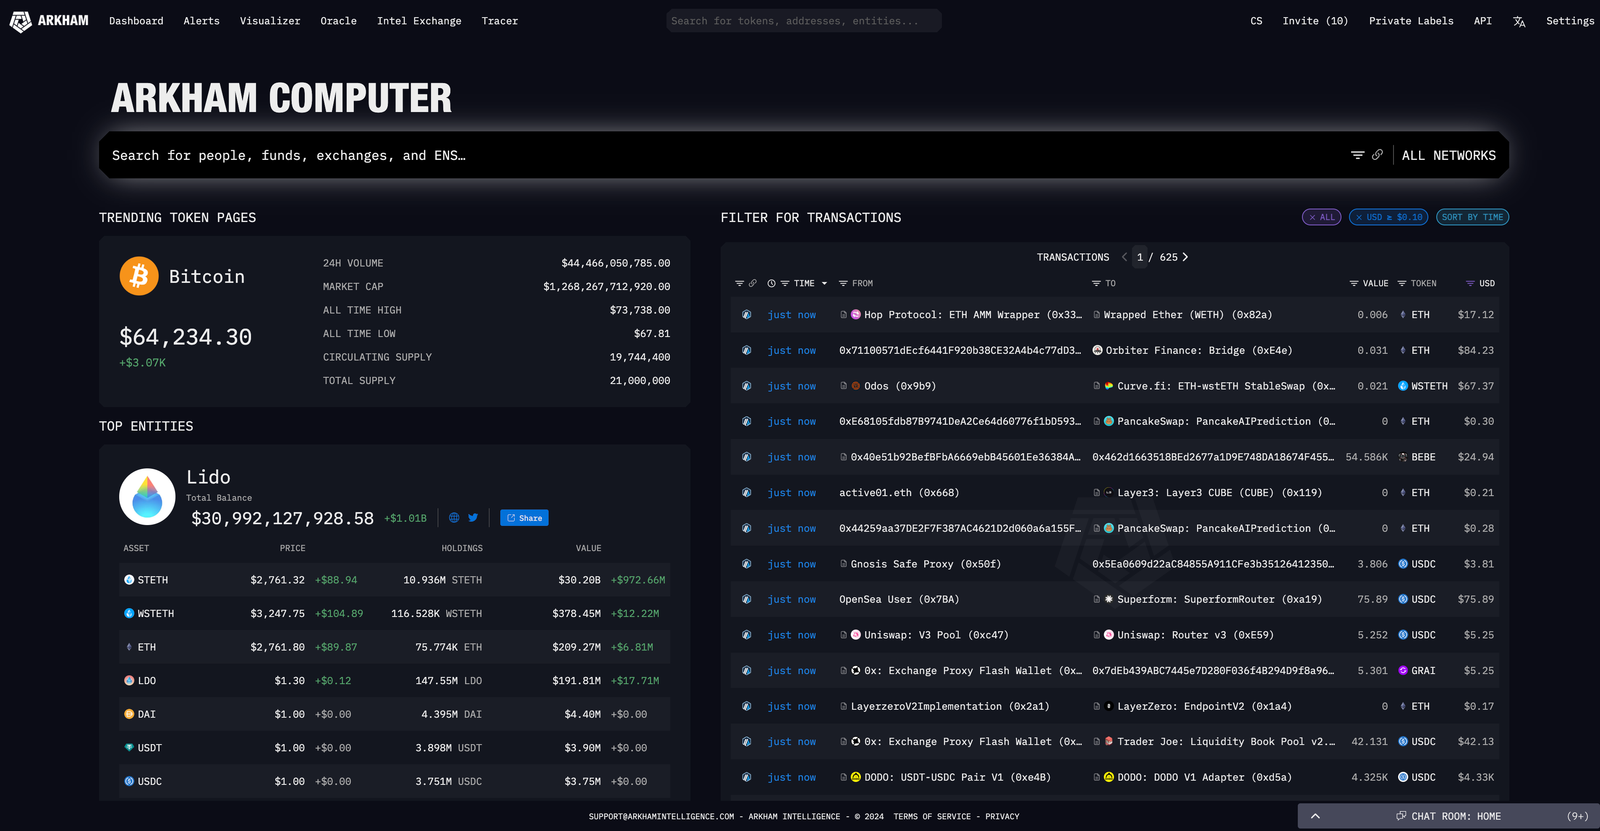
Task: Click the filter icon in main search bar
Action: (x=1357, y=155)
